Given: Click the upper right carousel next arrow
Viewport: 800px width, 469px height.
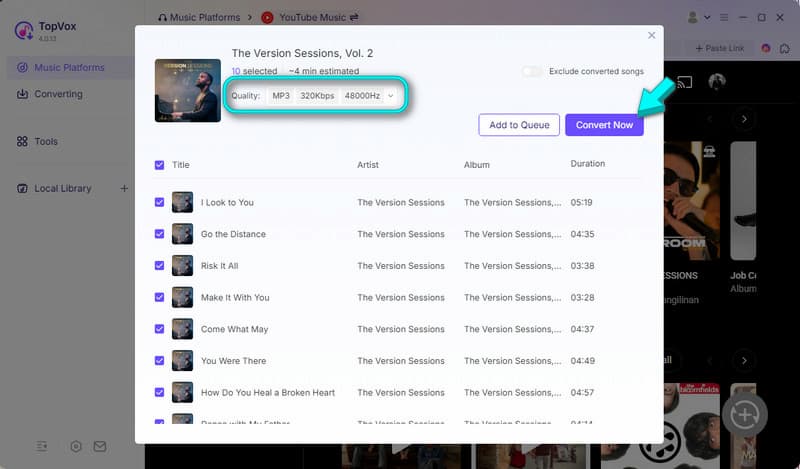Looking at the screenshot, I should point(744,119).
